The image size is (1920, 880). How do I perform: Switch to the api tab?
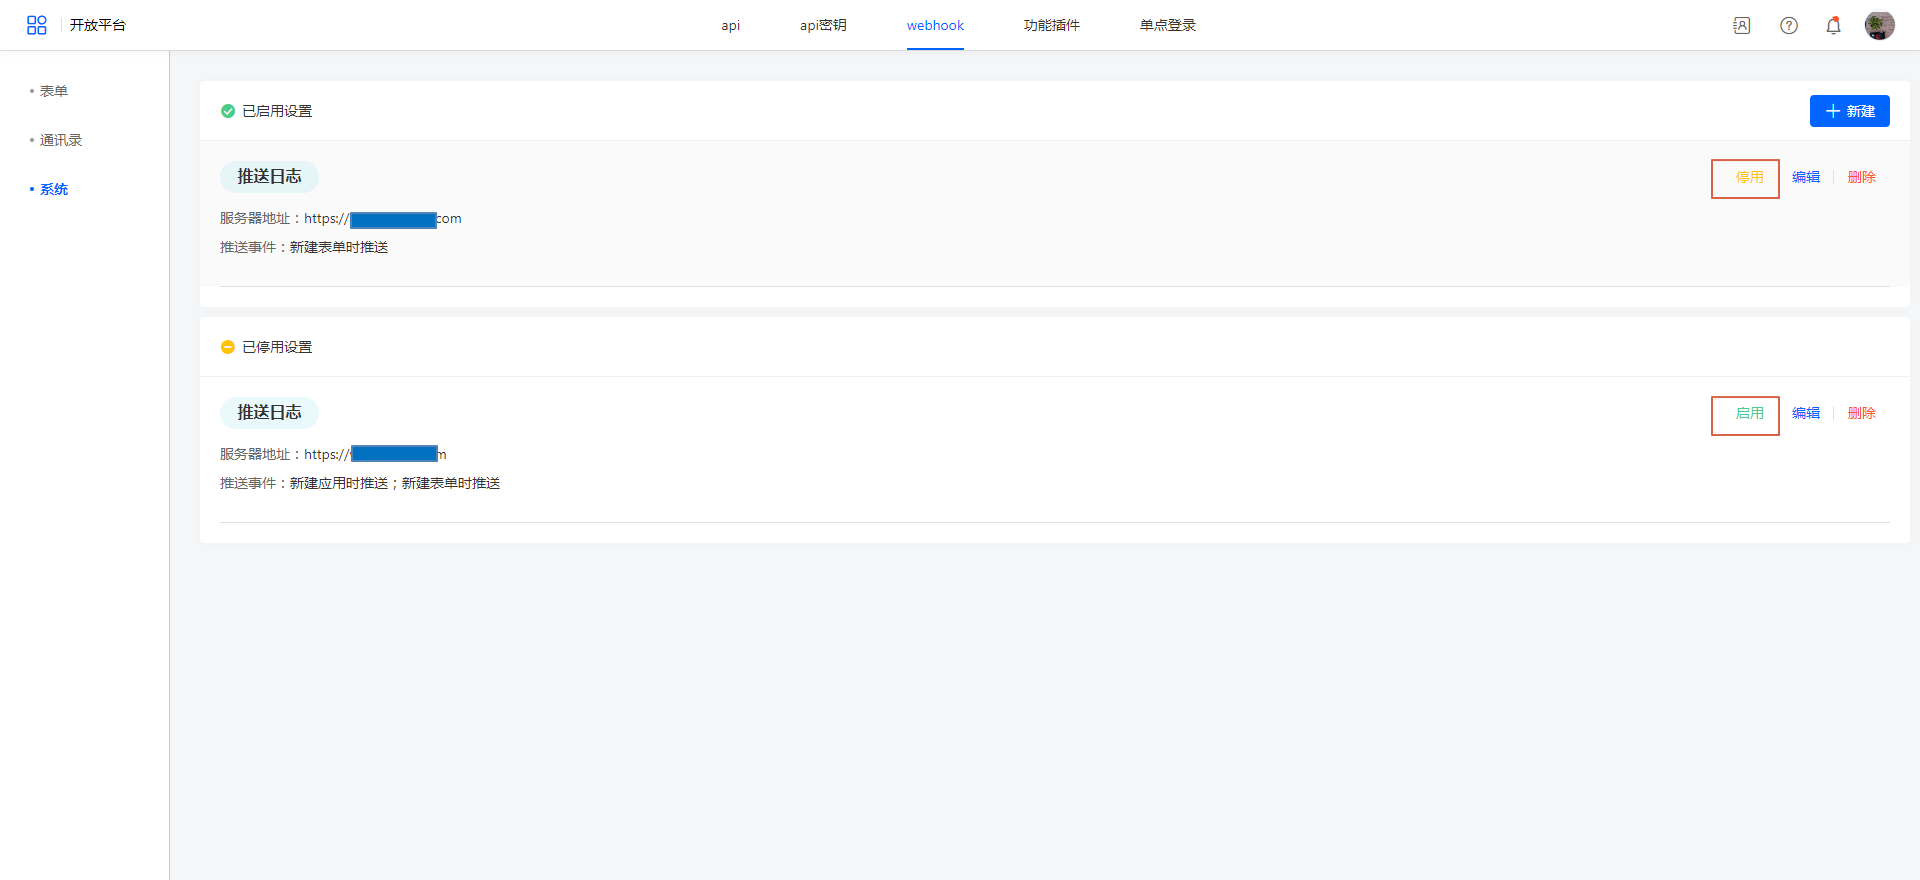click(x=730, y=26)
